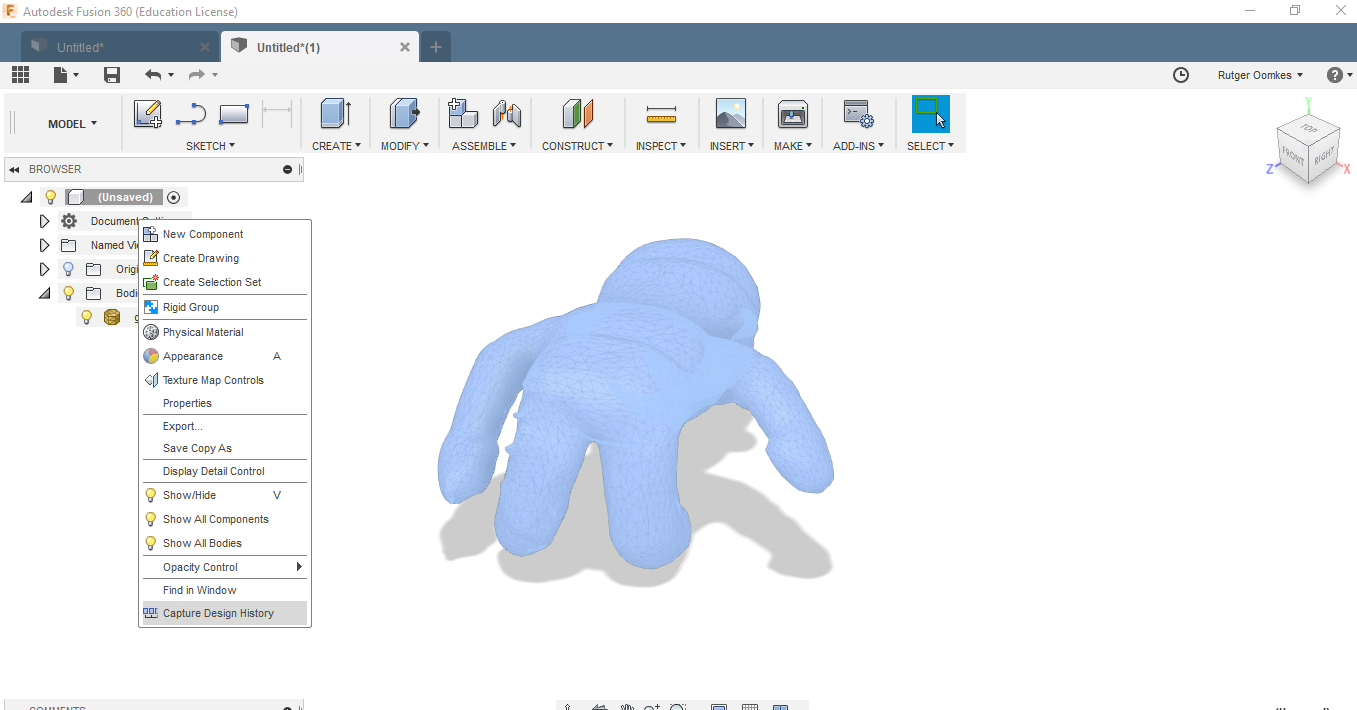The width and height of the screenshot is (1357, 710).
Task: Expand the Named Views tree node
Action: tap(44, 245)
